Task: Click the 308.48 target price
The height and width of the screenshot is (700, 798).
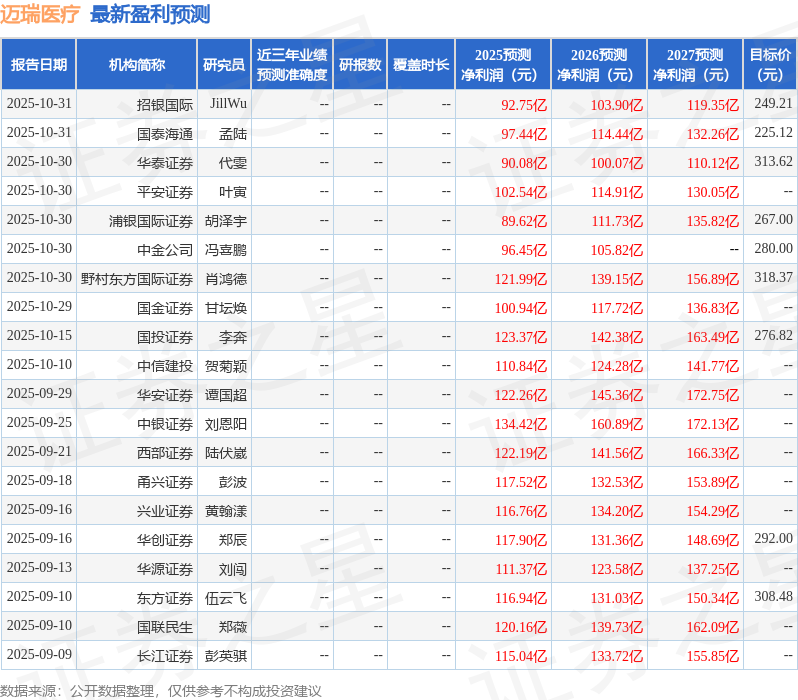Action: pos(773,597)
